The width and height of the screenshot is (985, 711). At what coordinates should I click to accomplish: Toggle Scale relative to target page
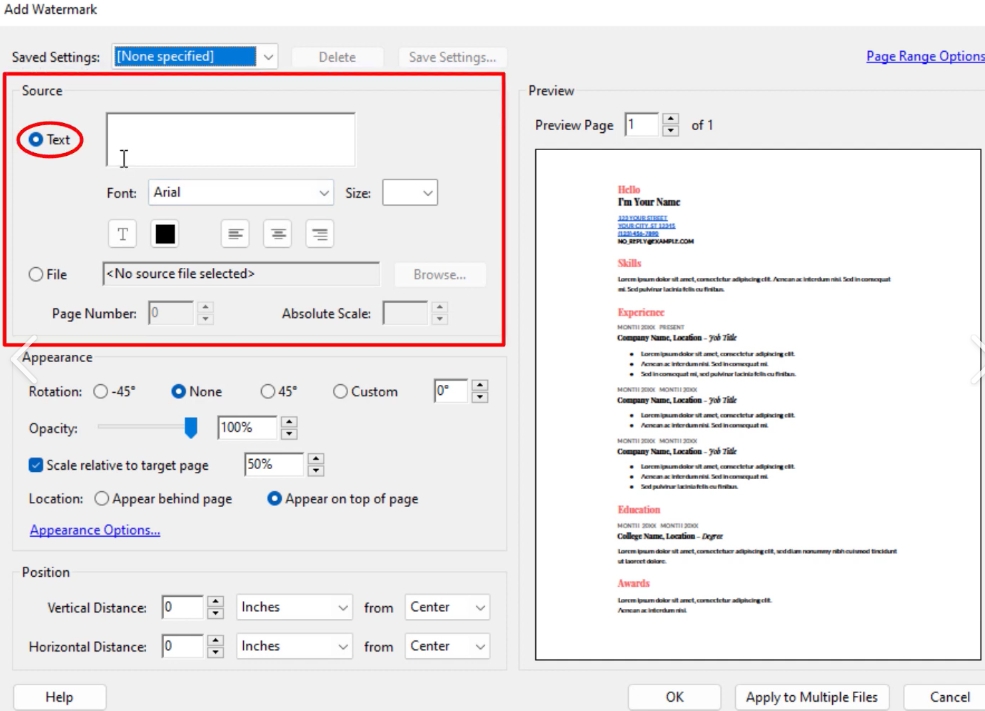(36, 465)
